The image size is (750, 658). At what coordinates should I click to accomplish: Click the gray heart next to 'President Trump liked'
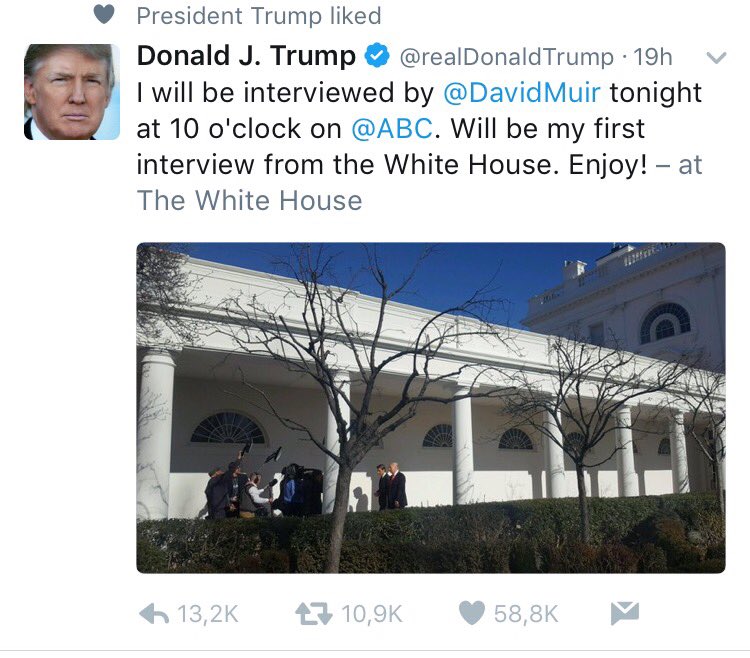pos(104,14)
